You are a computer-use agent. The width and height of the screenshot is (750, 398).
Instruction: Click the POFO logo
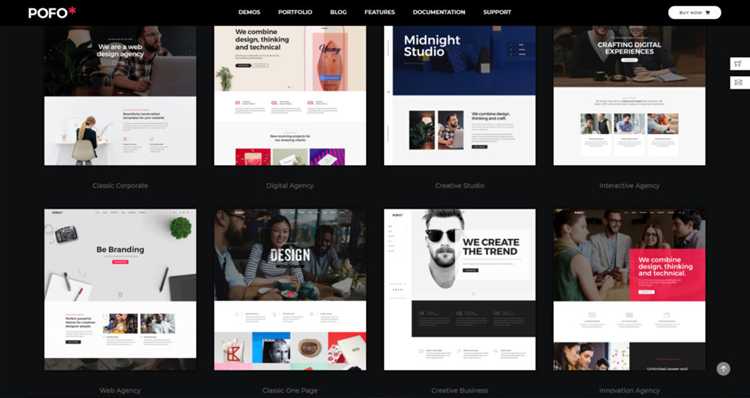[x=52, y=12]
